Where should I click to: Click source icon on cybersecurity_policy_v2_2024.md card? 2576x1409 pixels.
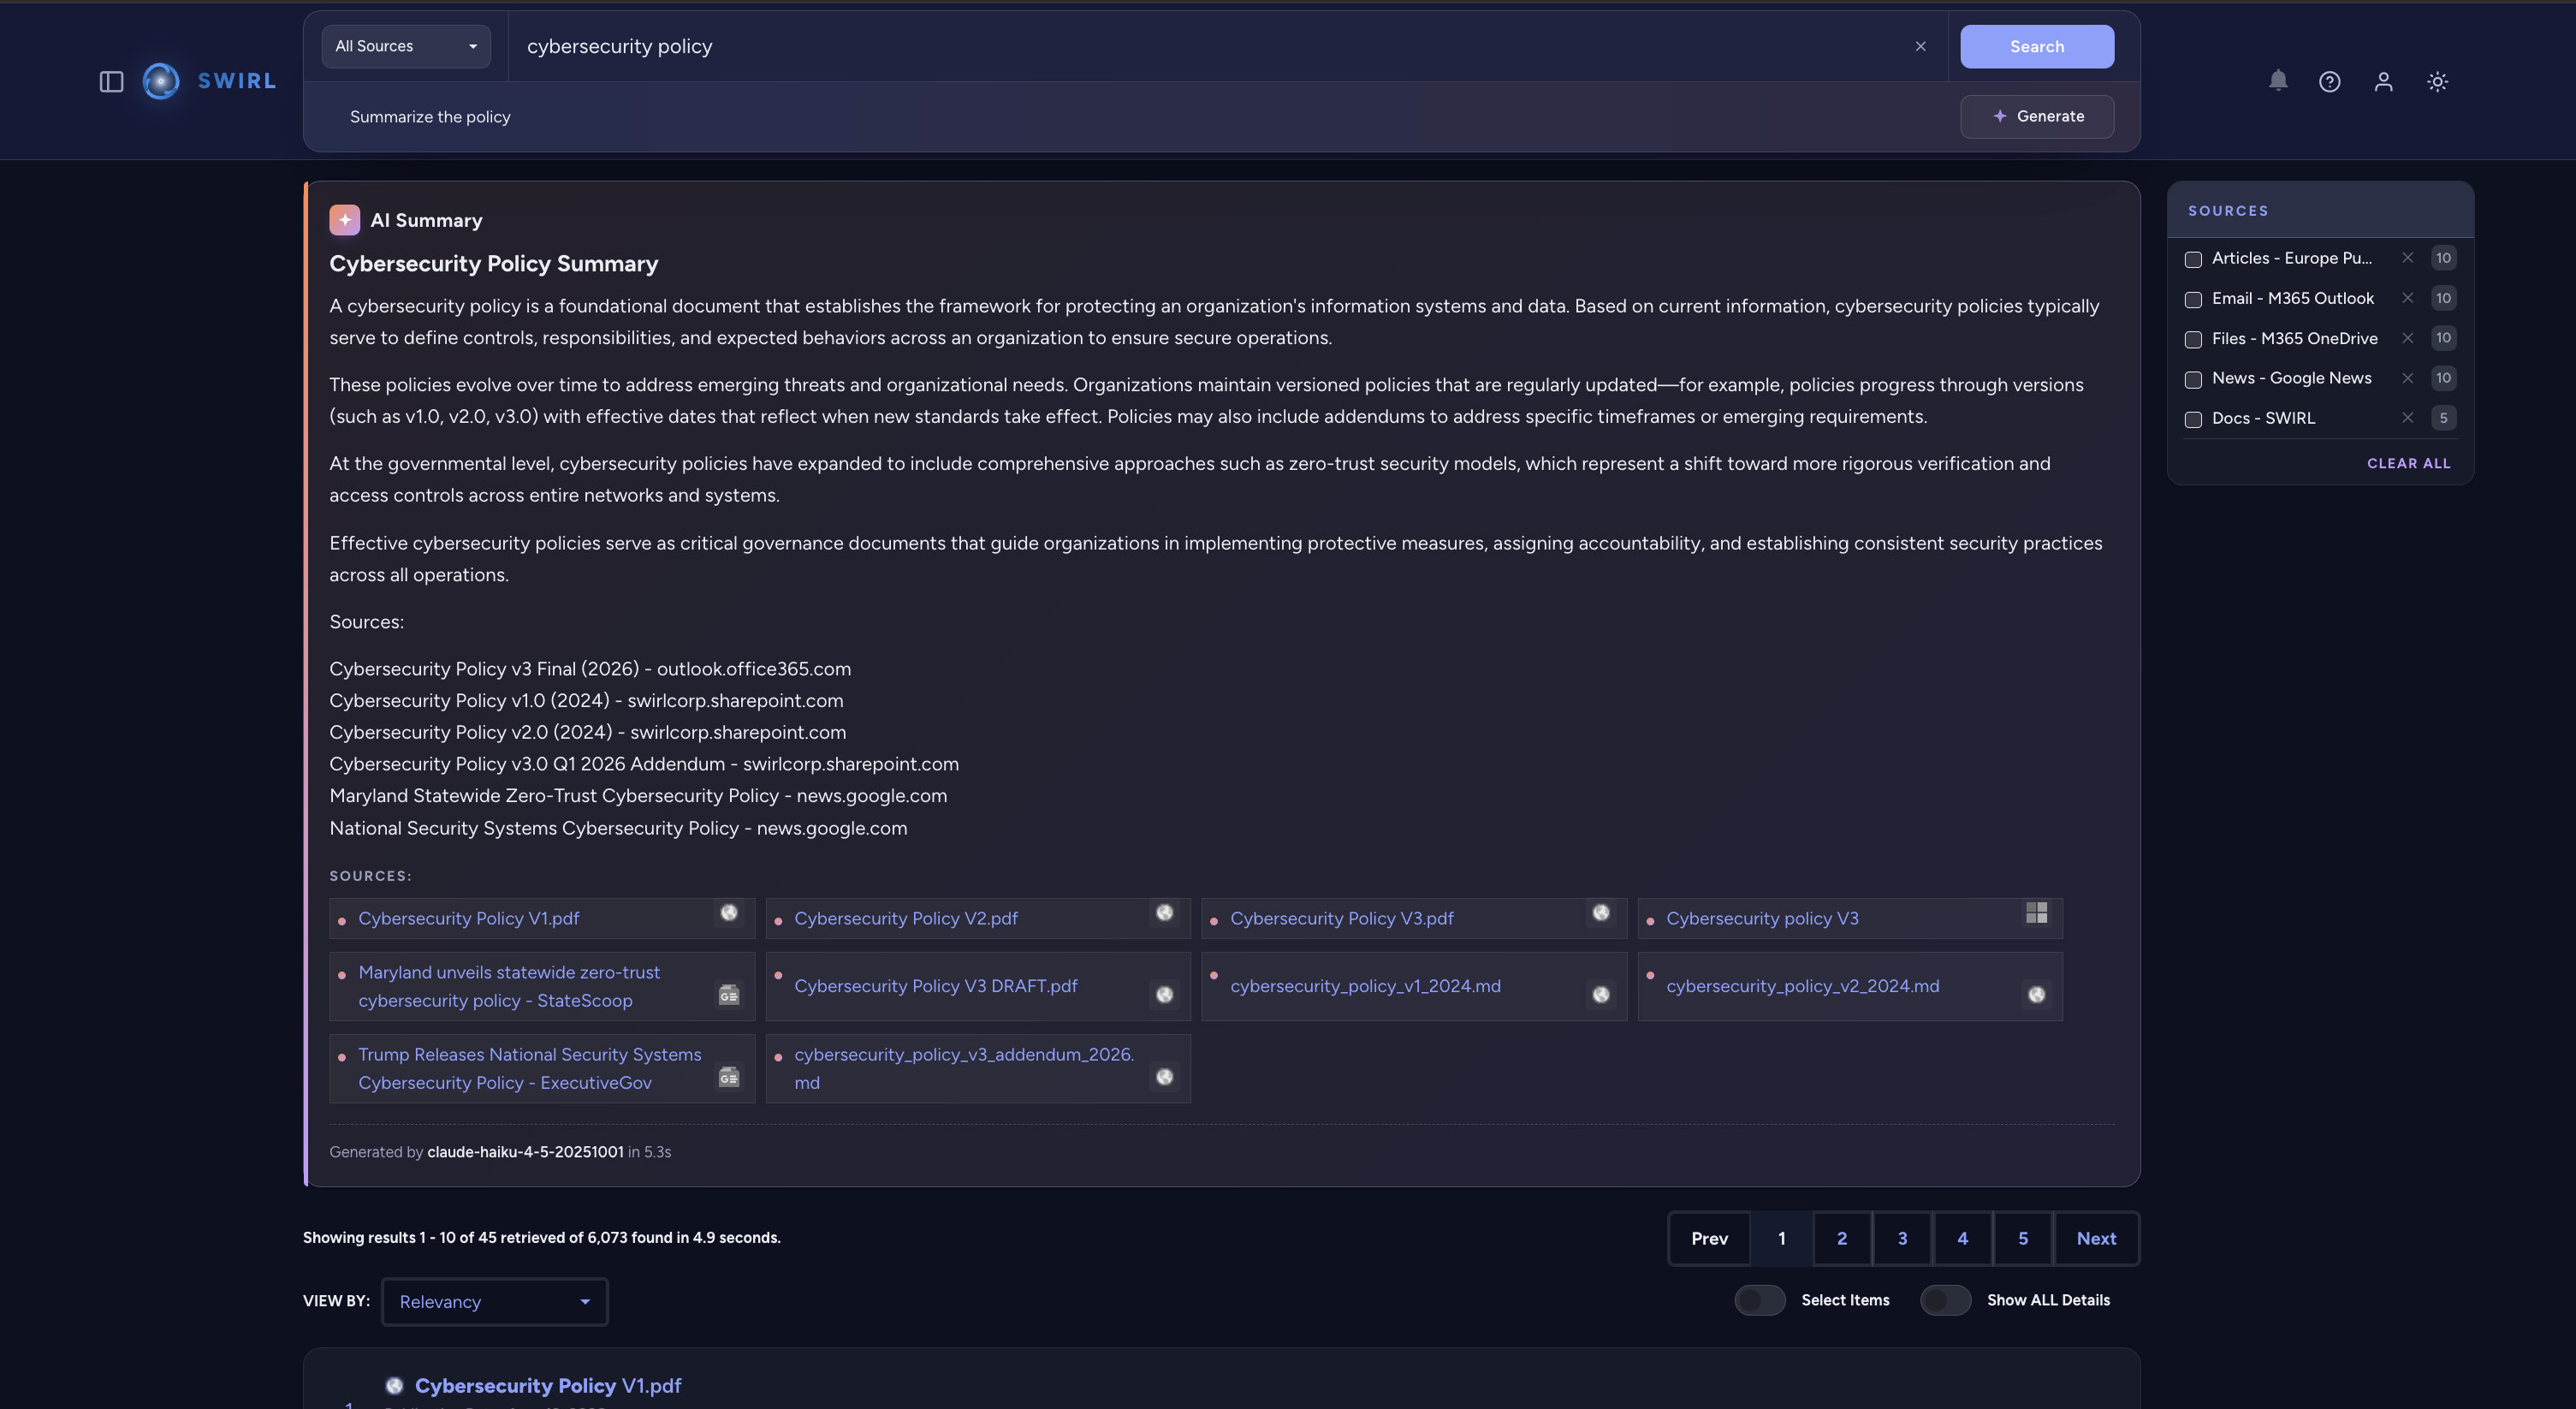(2037, 995)
